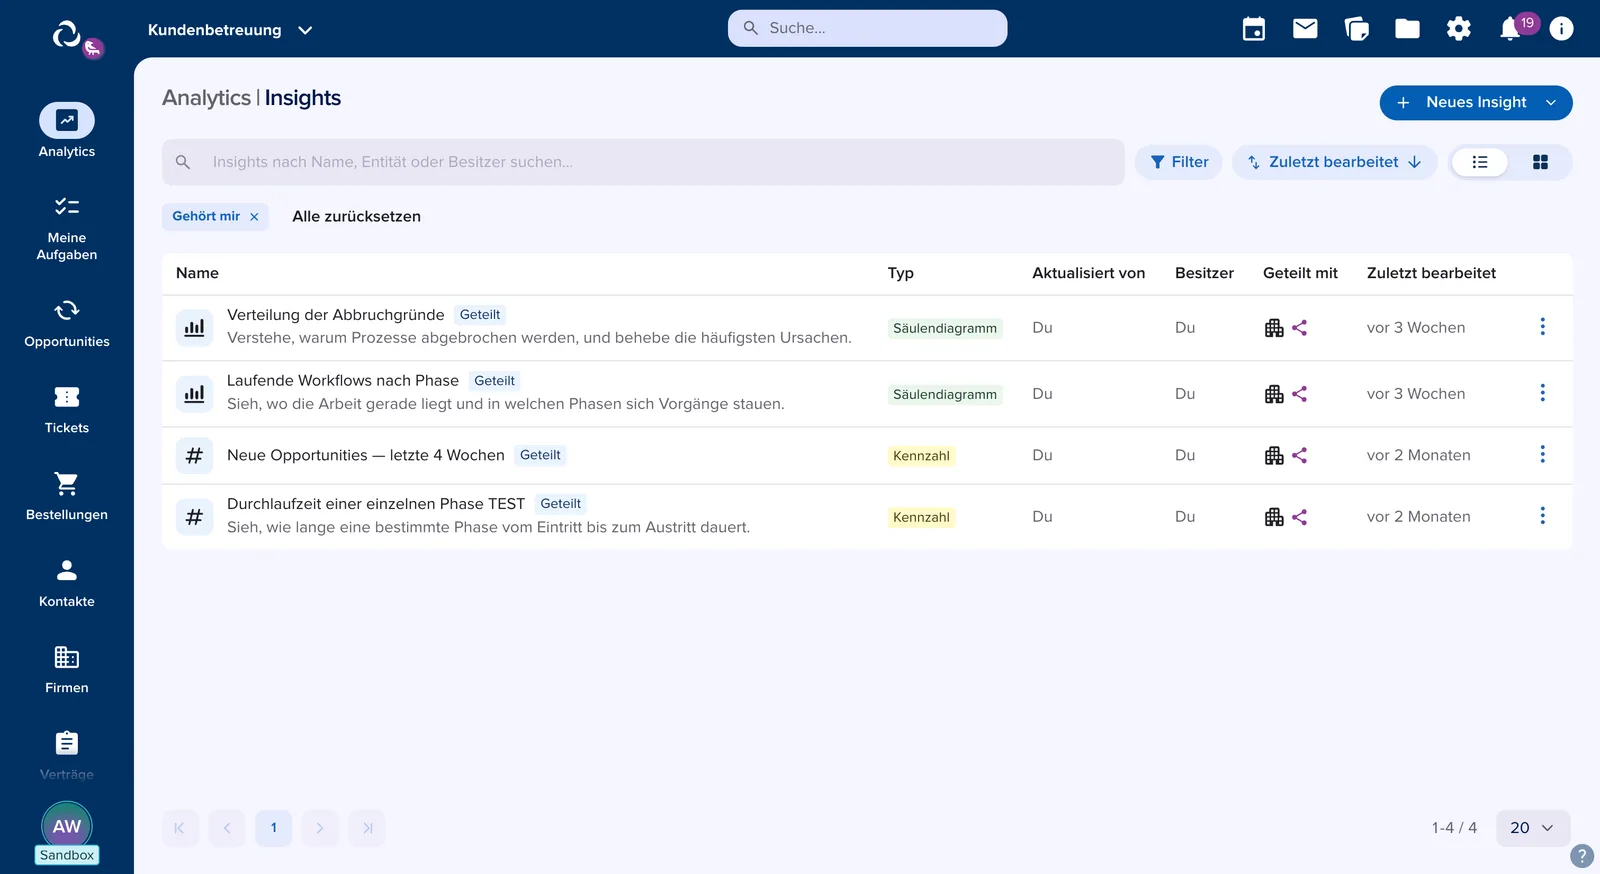The image size is (1600, 874).
Task: Open page size dropdown showing 20
Action: coord(1532,828)
